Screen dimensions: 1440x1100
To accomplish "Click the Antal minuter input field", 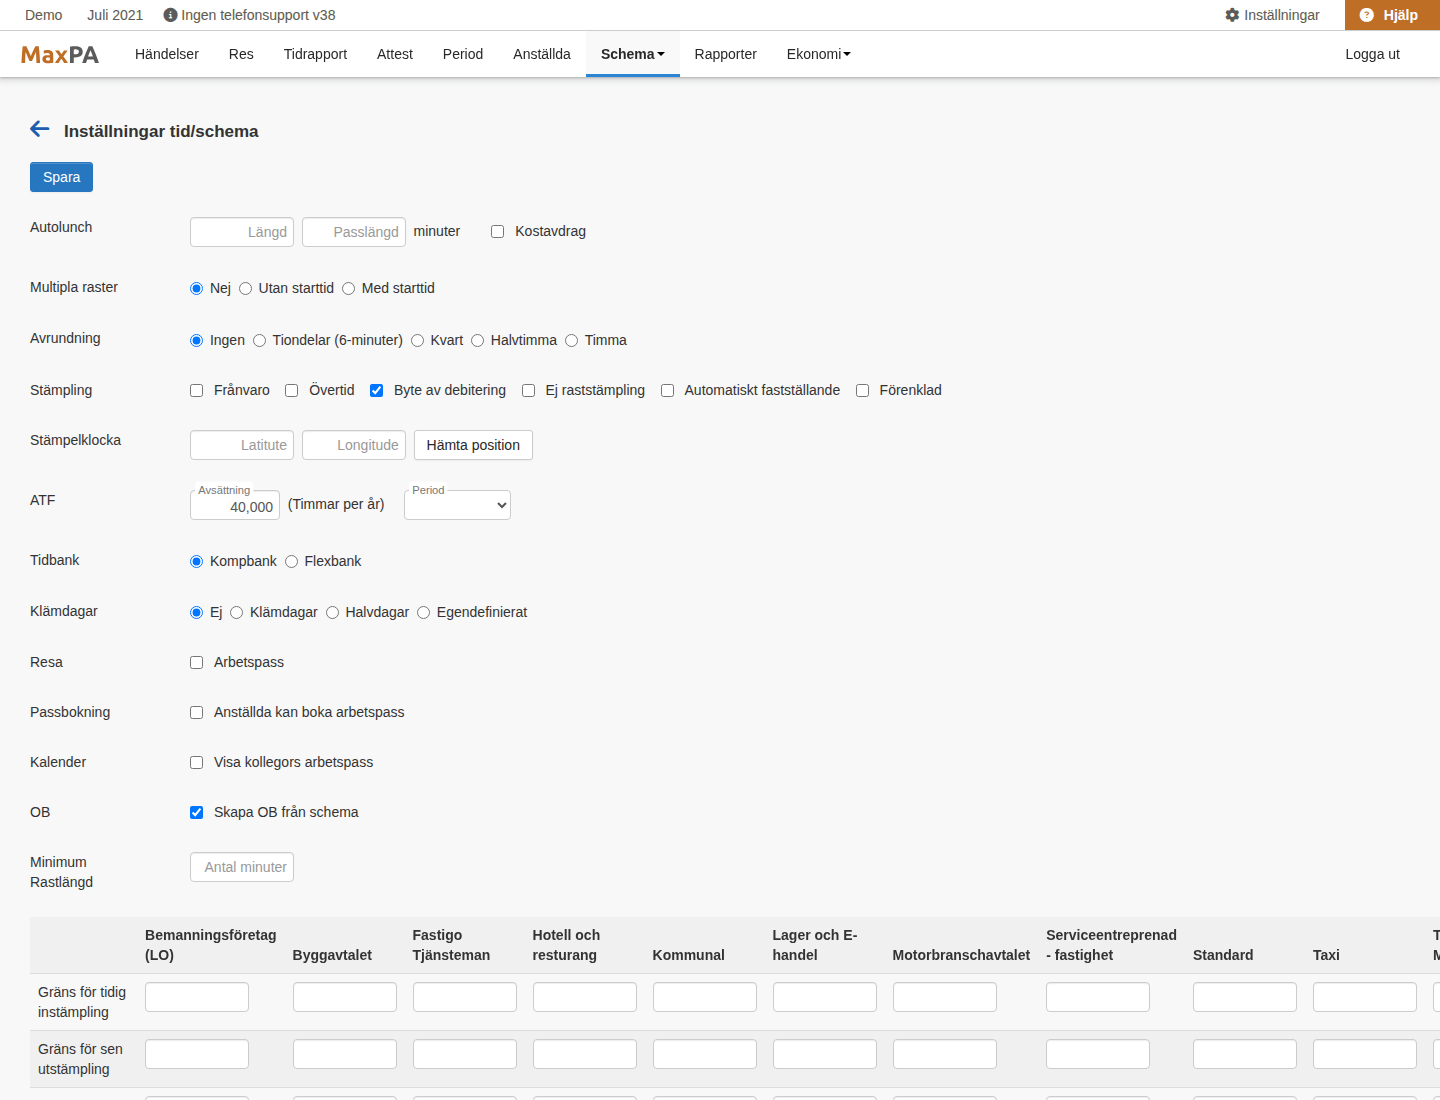I will 242,867.
